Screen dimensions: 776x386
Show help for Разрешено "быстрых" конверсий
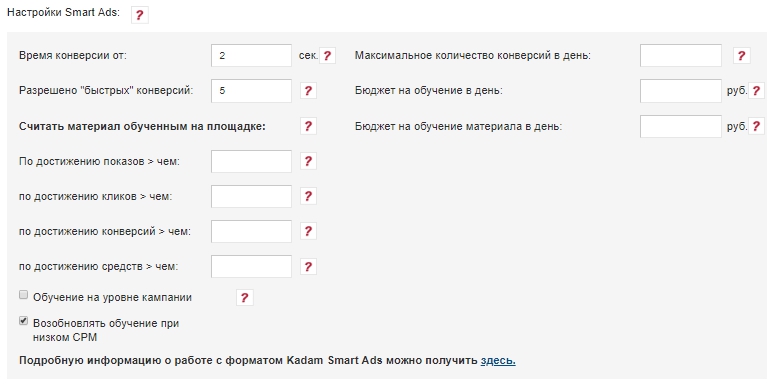tap(308, 91)
